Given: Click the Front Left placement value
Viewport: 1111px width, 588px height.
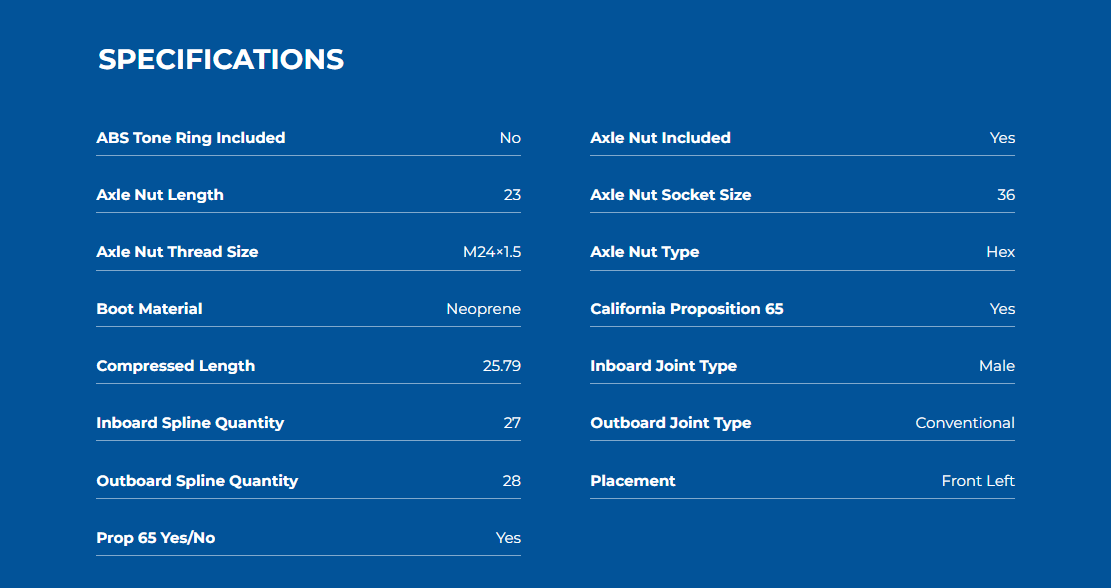Looking at the screenshot, I should (x=978, y=480).
